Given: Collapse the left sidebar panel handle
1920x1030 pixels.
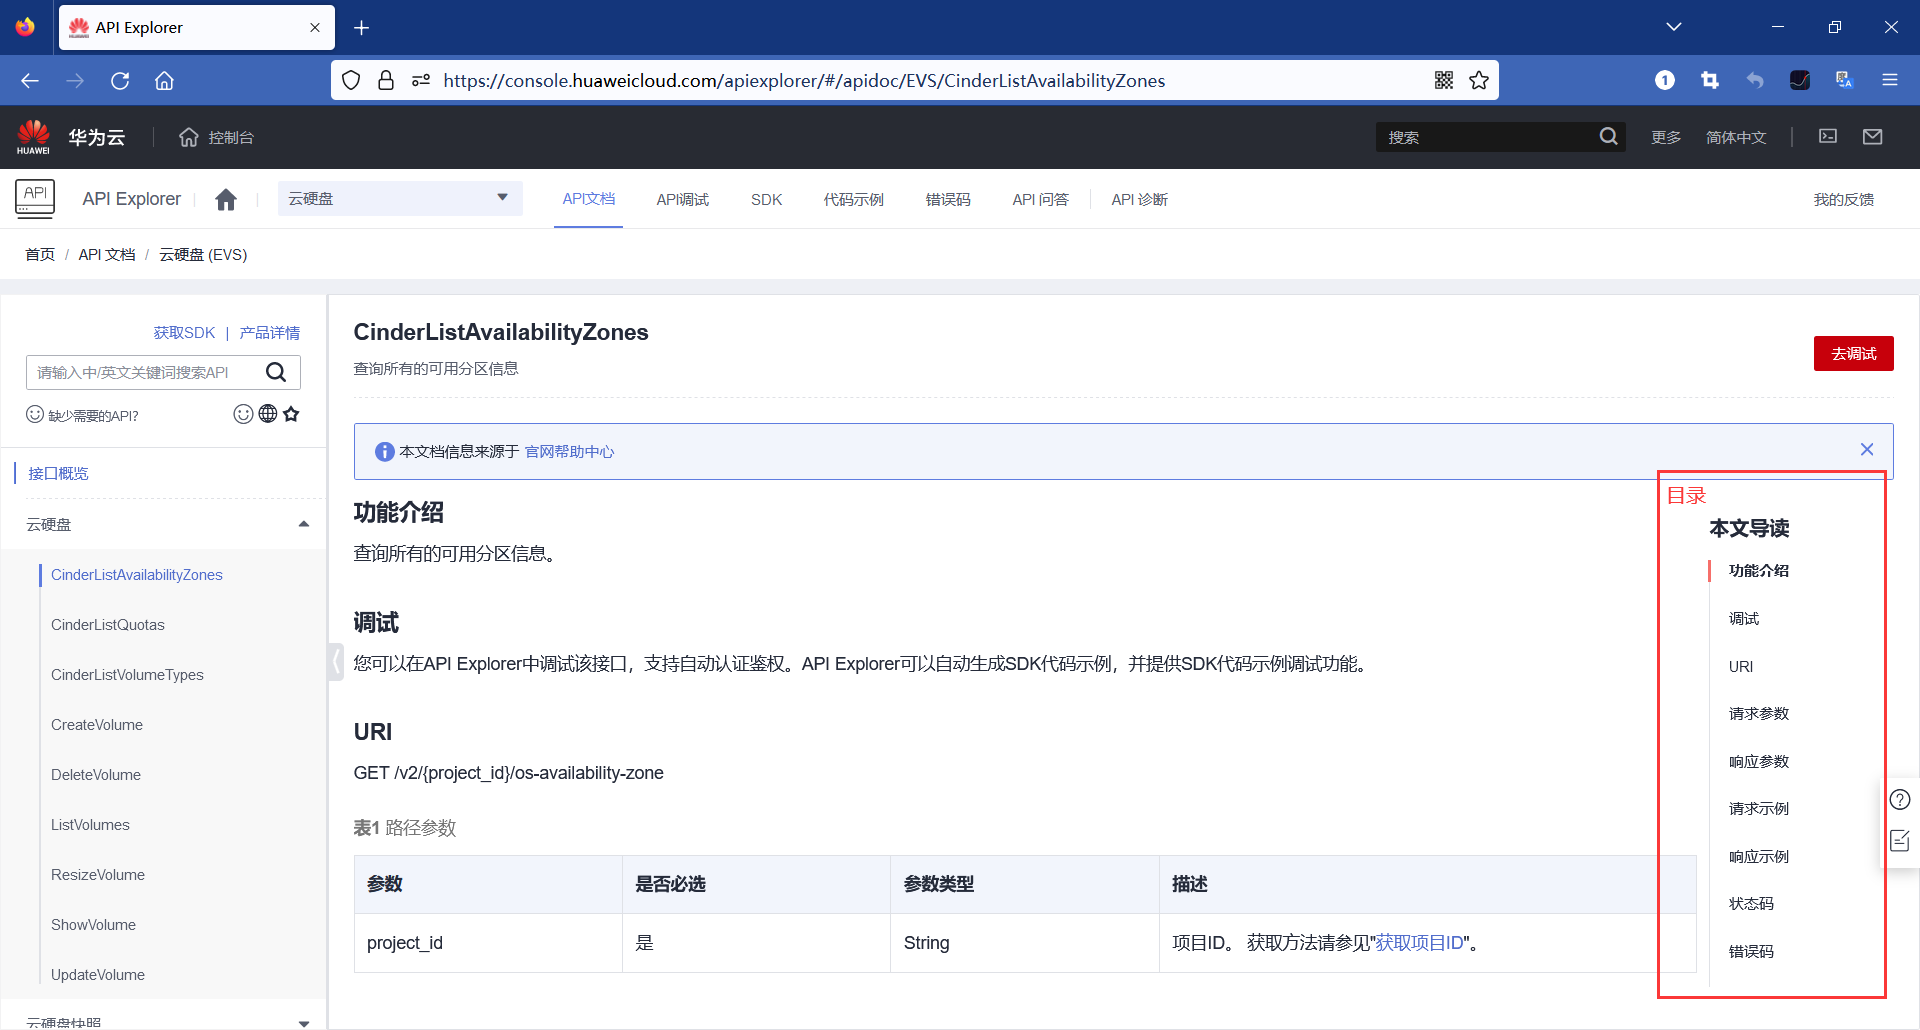Looking at the screenshot, I should pyautogui.click(x=336, y=662).
